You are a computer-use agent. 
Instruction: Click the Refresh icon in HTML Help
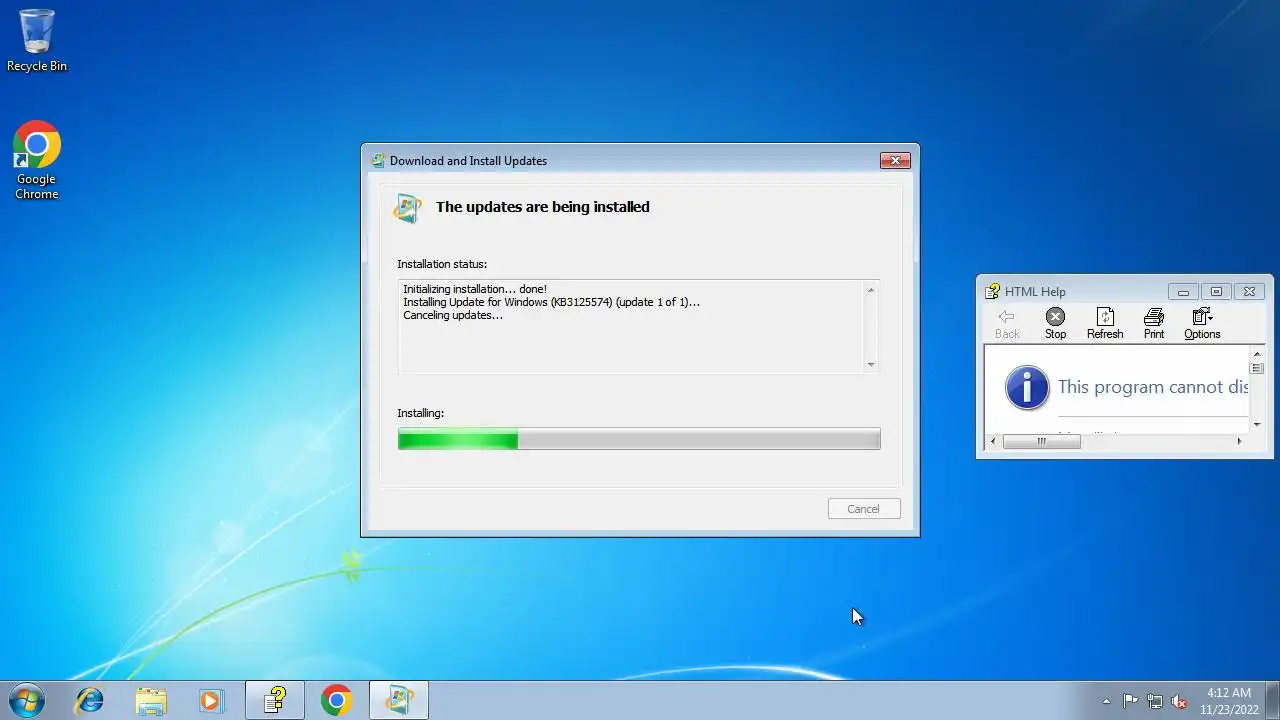coord(1105,323)
